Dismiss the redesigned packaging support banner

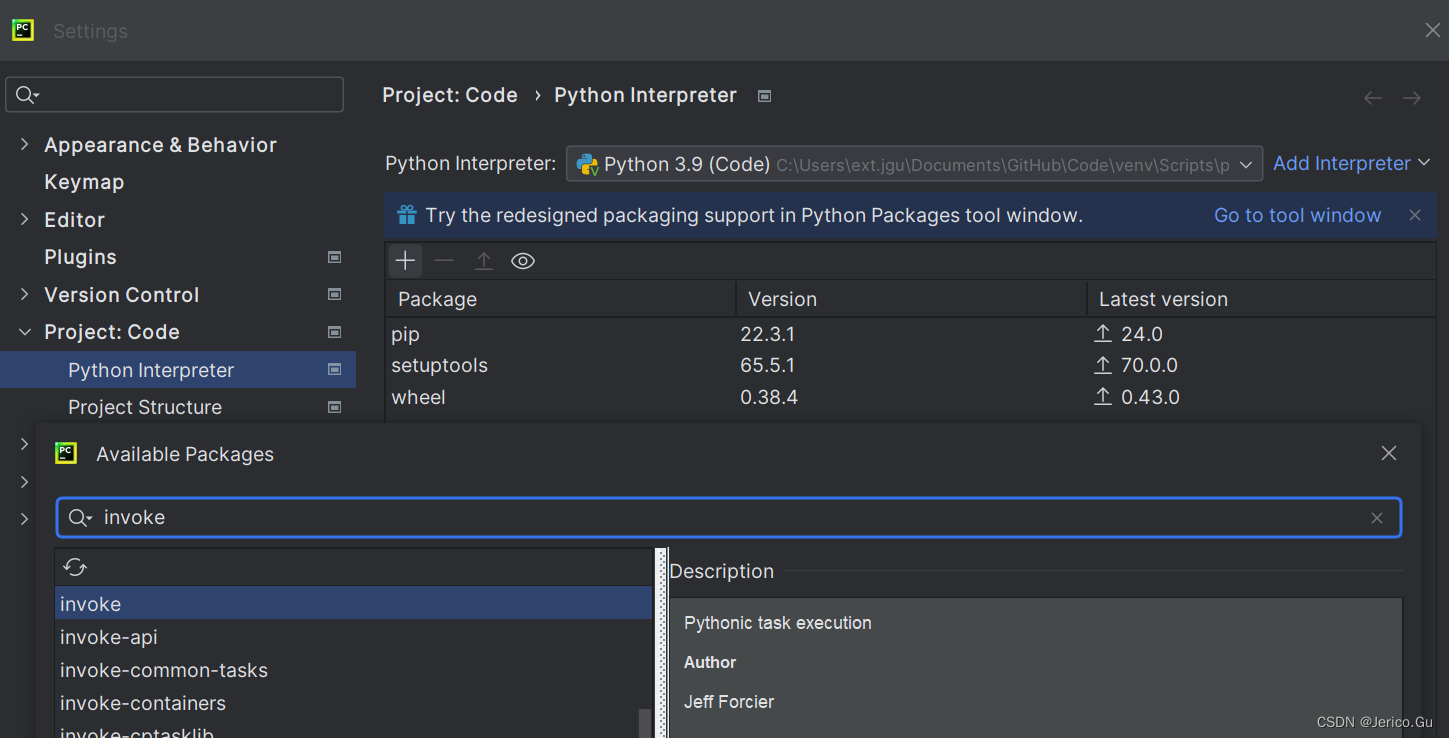pos(1415,215)
